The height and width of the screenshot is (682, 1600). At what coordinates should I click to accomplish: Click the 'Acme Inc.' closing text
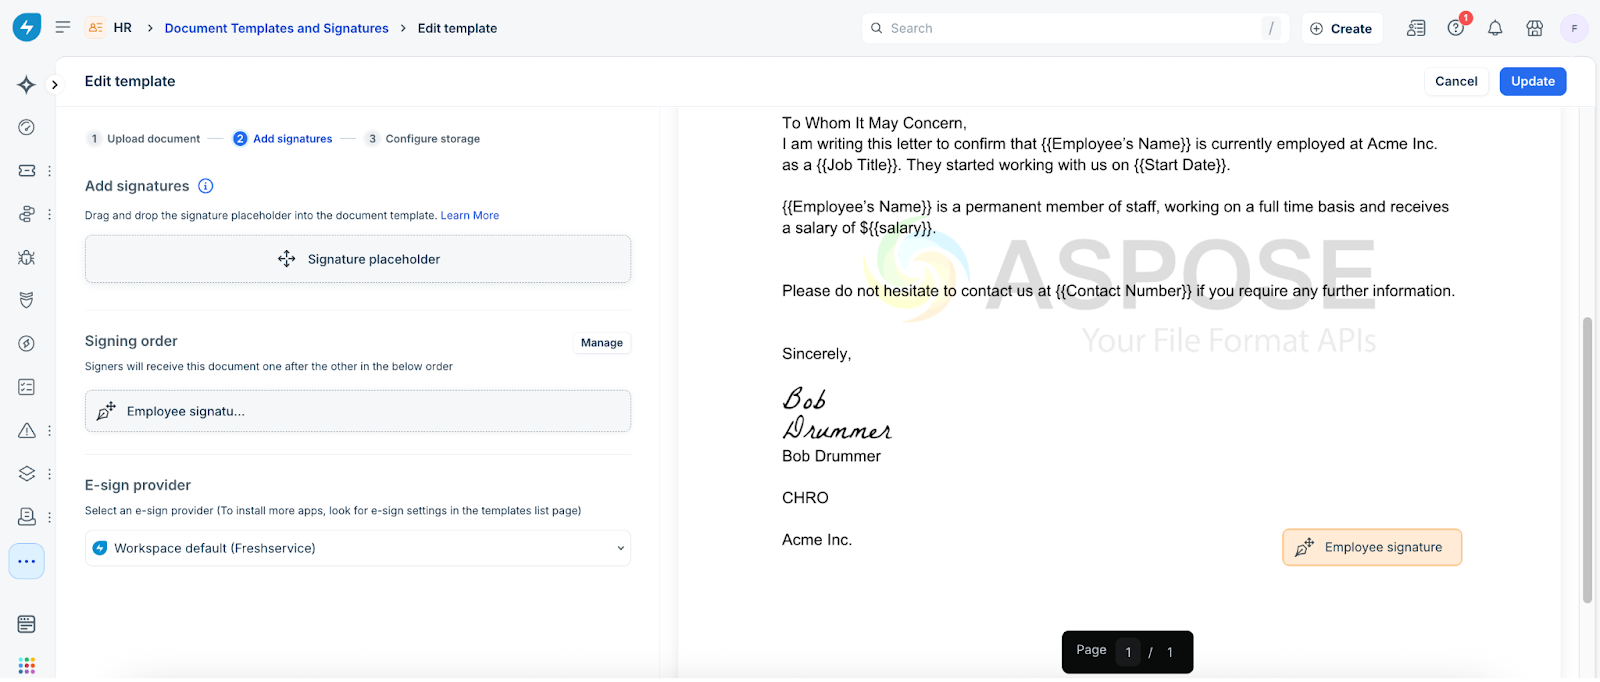click(x=817, y=540)
